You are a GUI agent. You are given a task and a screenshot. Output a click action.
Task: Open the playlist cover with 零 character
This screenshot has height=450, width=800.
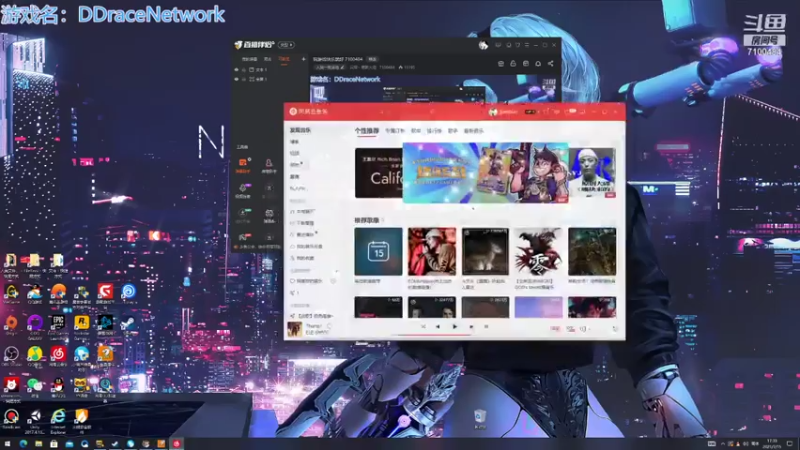[x=538, y=252]
